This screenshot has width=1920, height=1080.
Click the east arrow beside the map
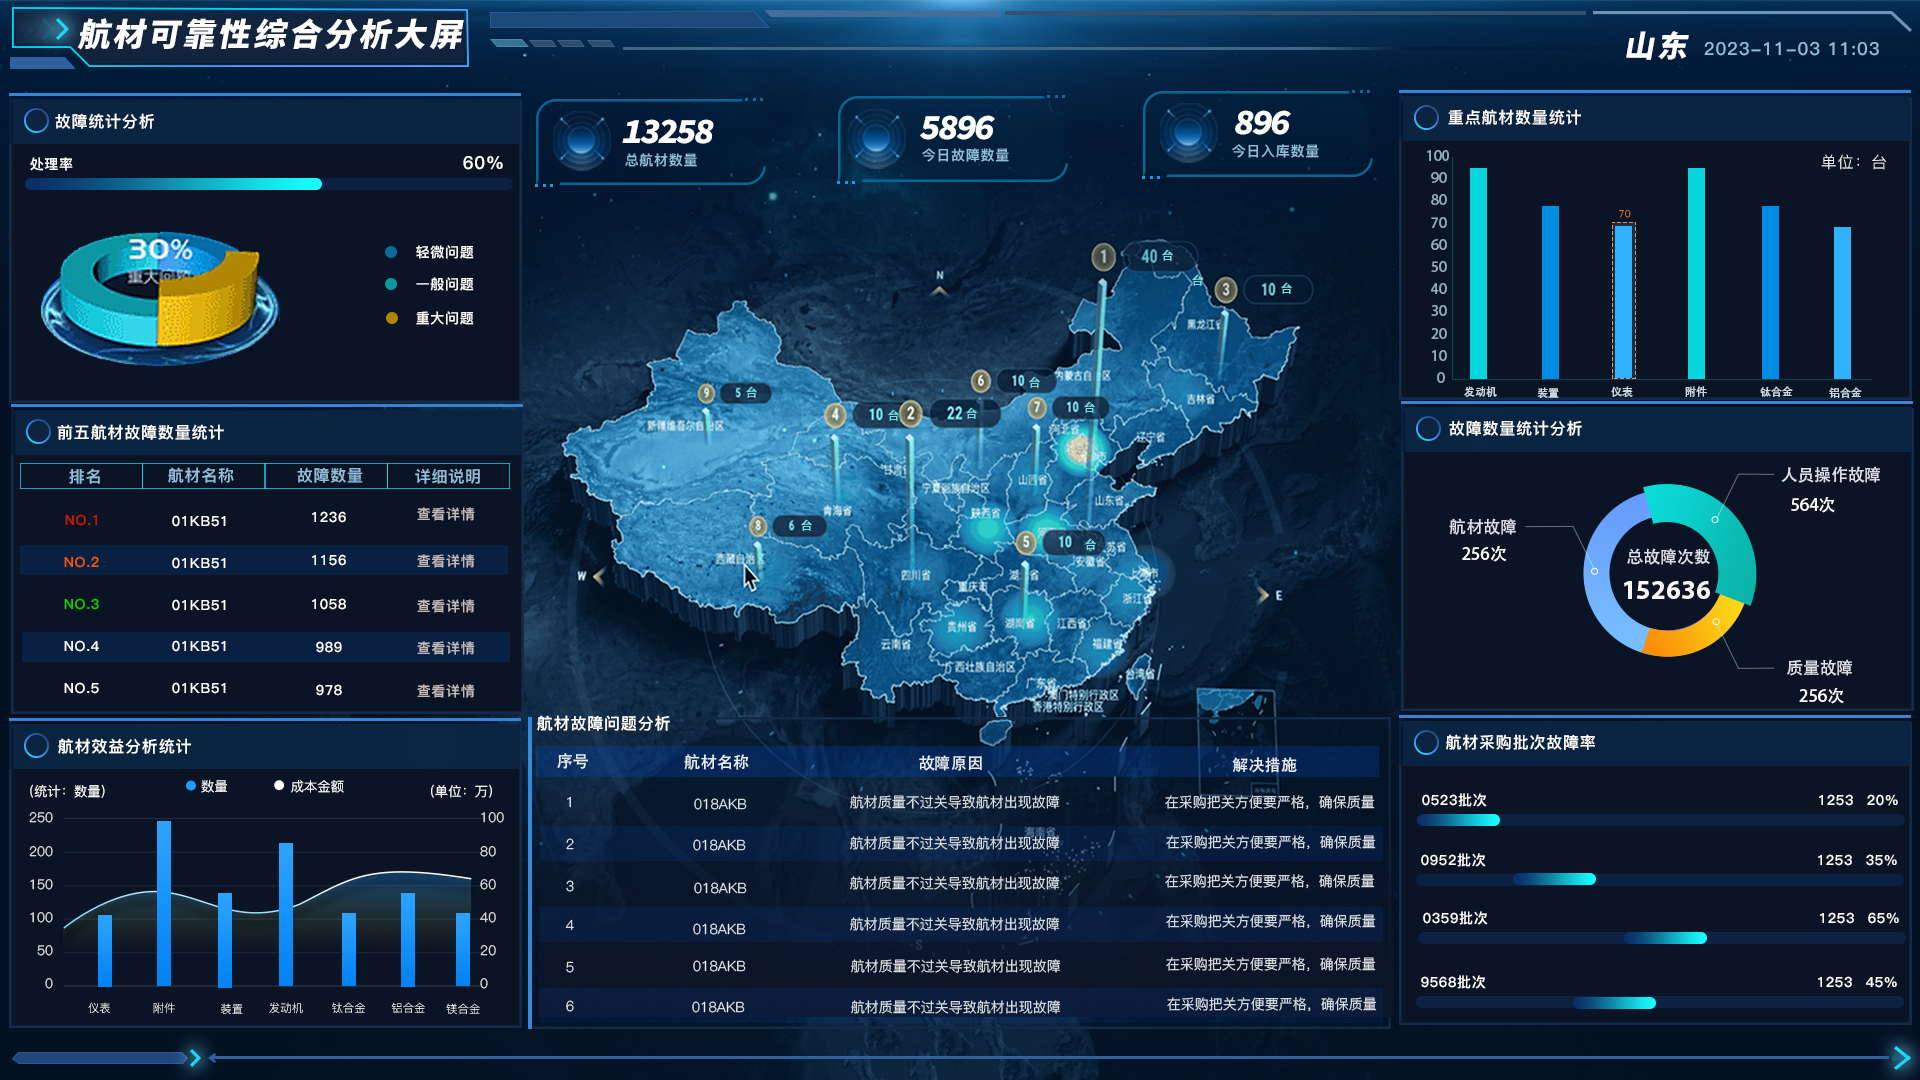(x=1263, y=595)
